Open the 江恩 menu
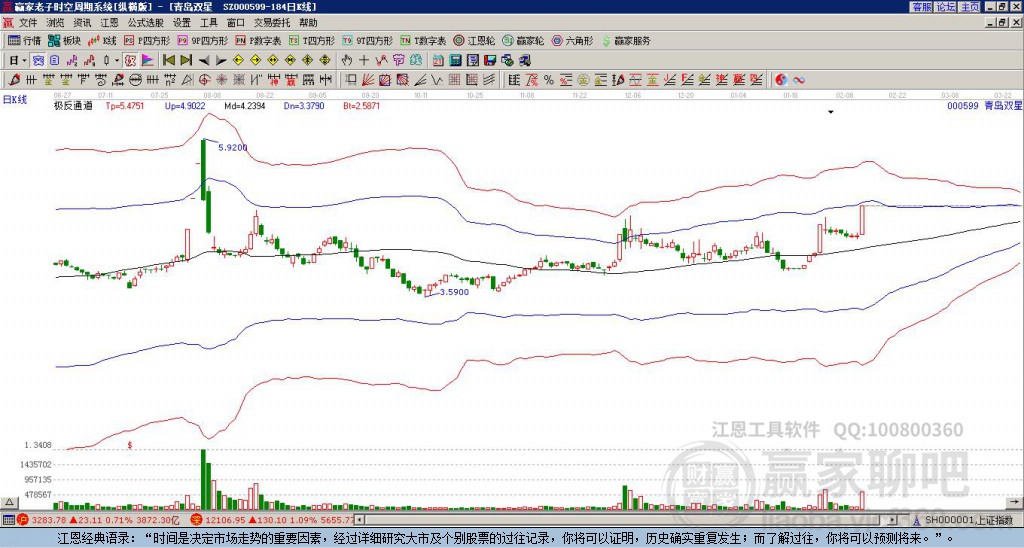Viewport: 1024px width, 548px height. tap(109, 23)
